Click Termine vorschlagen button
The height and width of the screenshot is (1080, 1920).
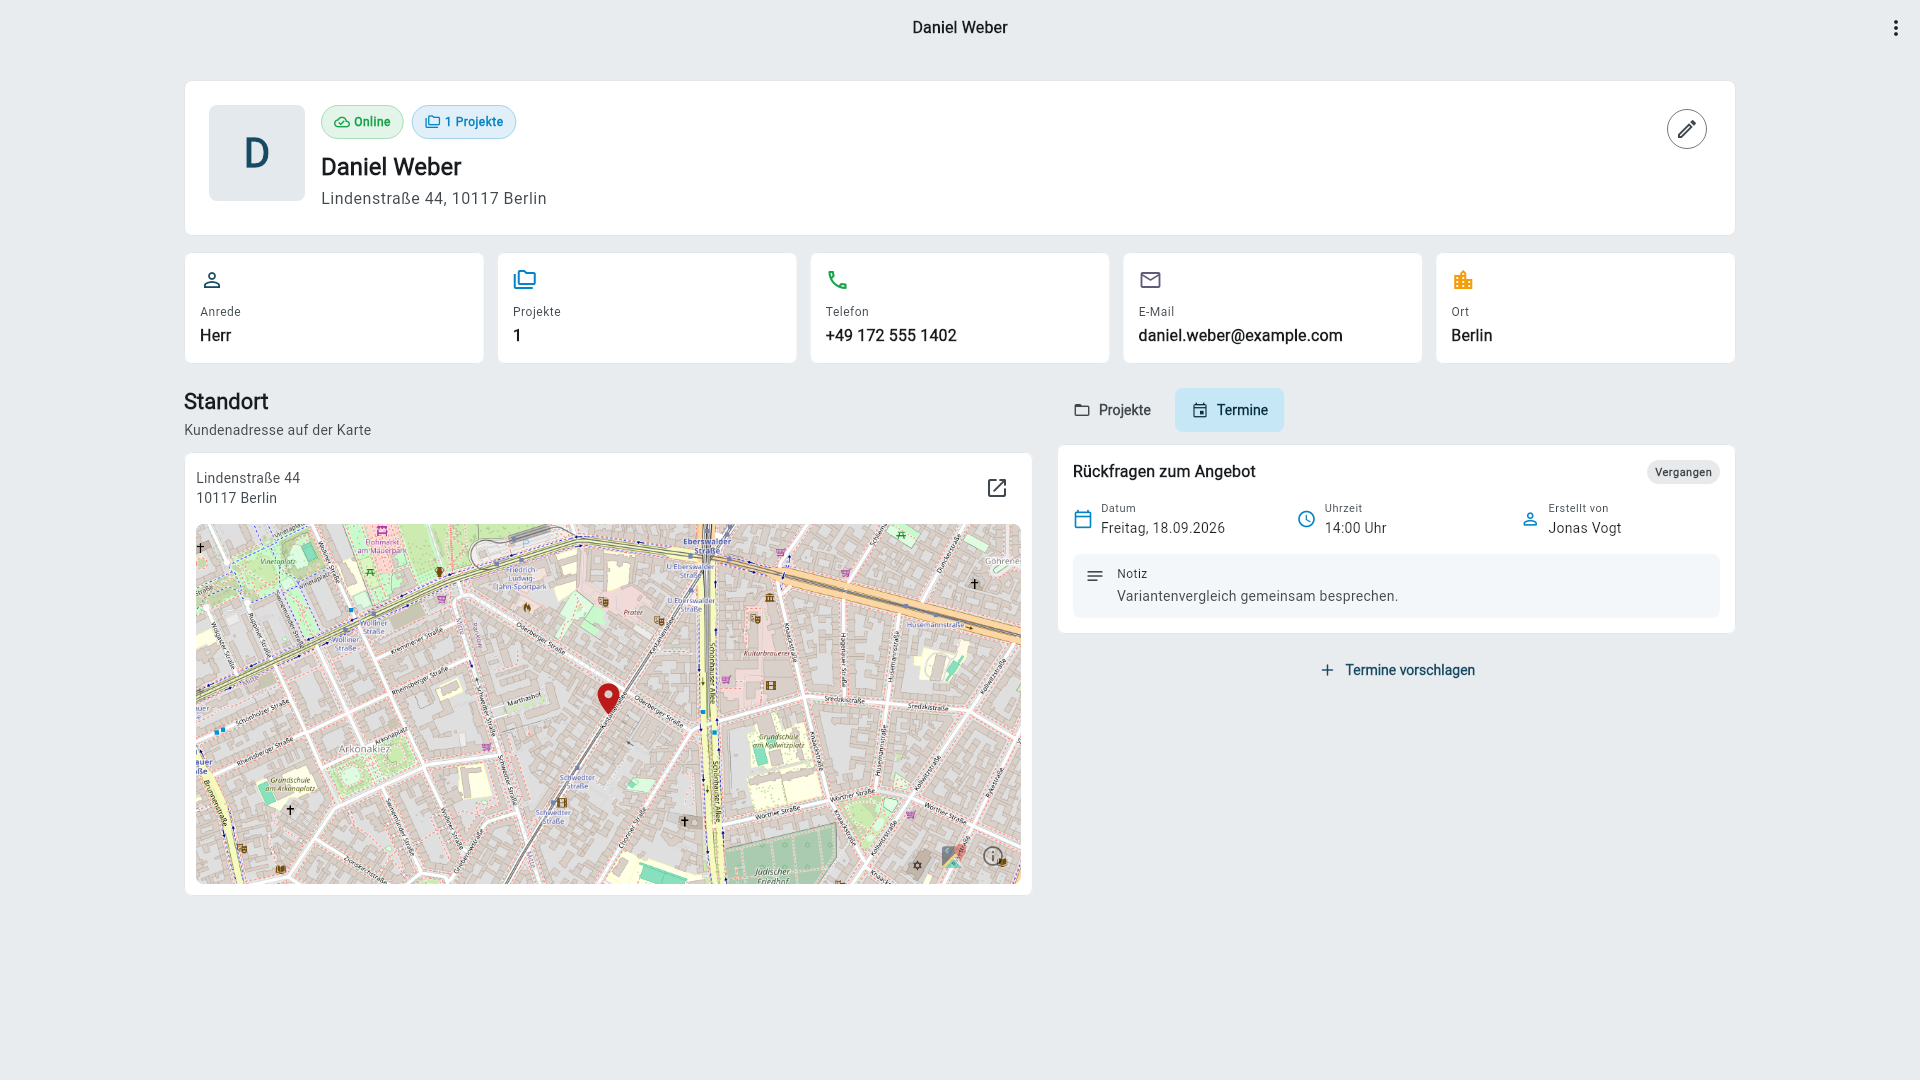[1396, 670]
